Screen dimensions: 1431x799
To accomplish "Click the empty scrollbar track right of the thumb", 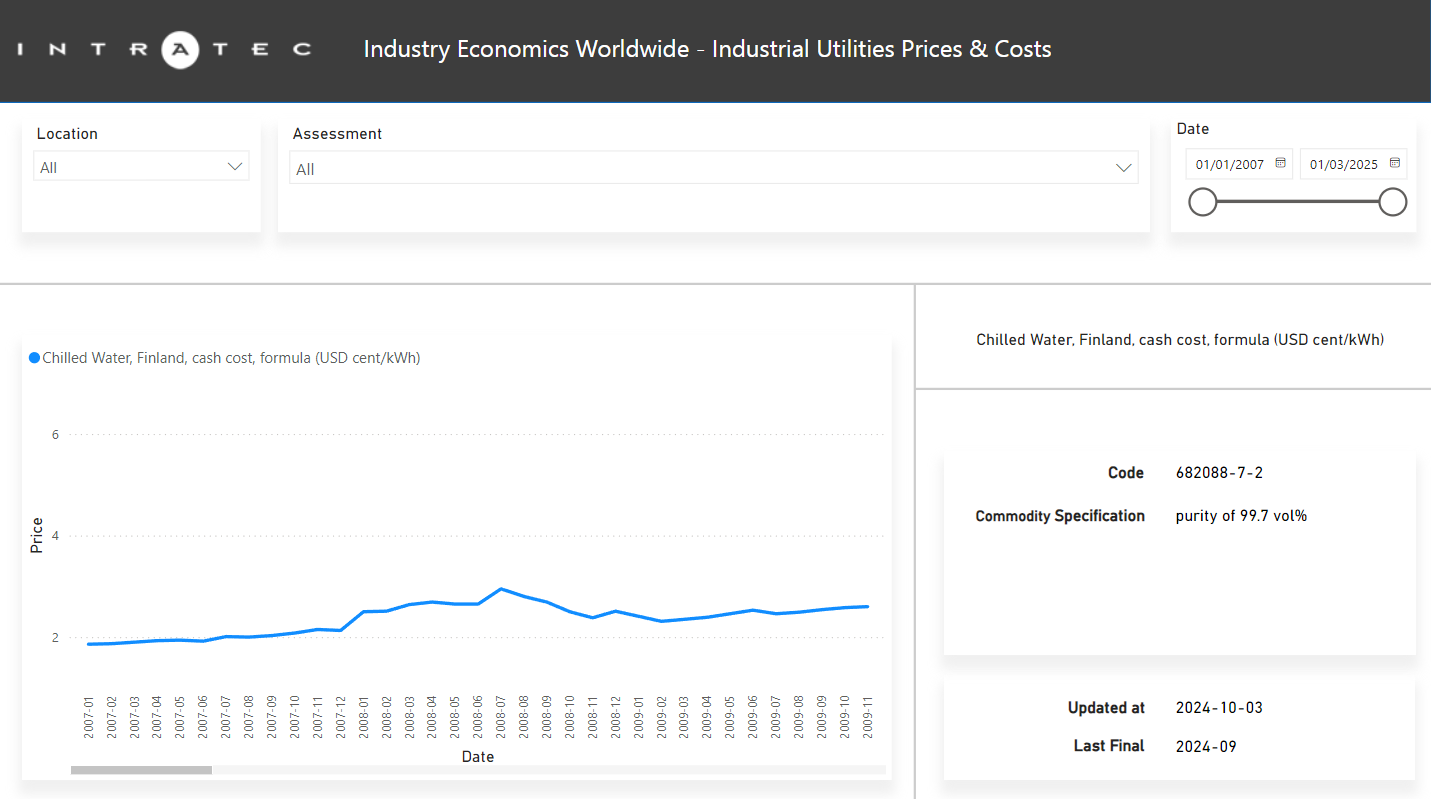I will tap(548, 770).
